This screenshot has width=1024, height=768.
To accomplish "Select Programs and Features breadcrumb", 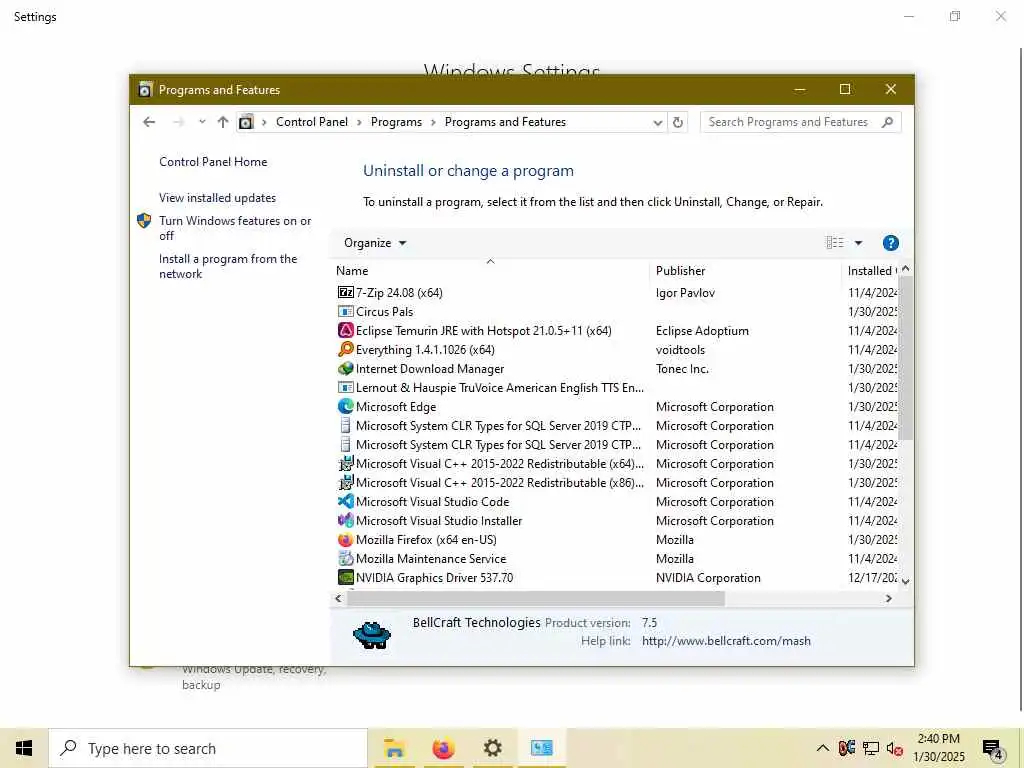I will coord(505,122).
